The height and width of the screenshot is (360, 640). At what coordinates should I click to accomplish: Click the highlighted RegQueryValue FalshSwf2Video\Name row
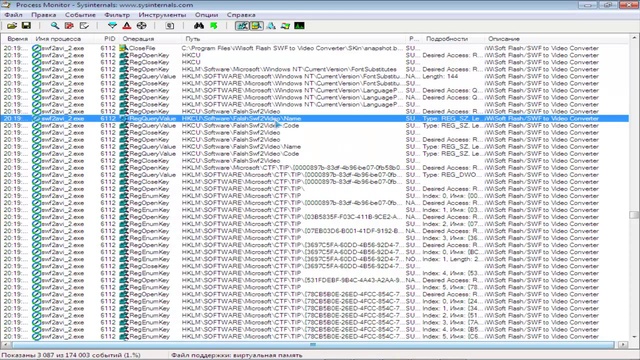tap(315, 118)
